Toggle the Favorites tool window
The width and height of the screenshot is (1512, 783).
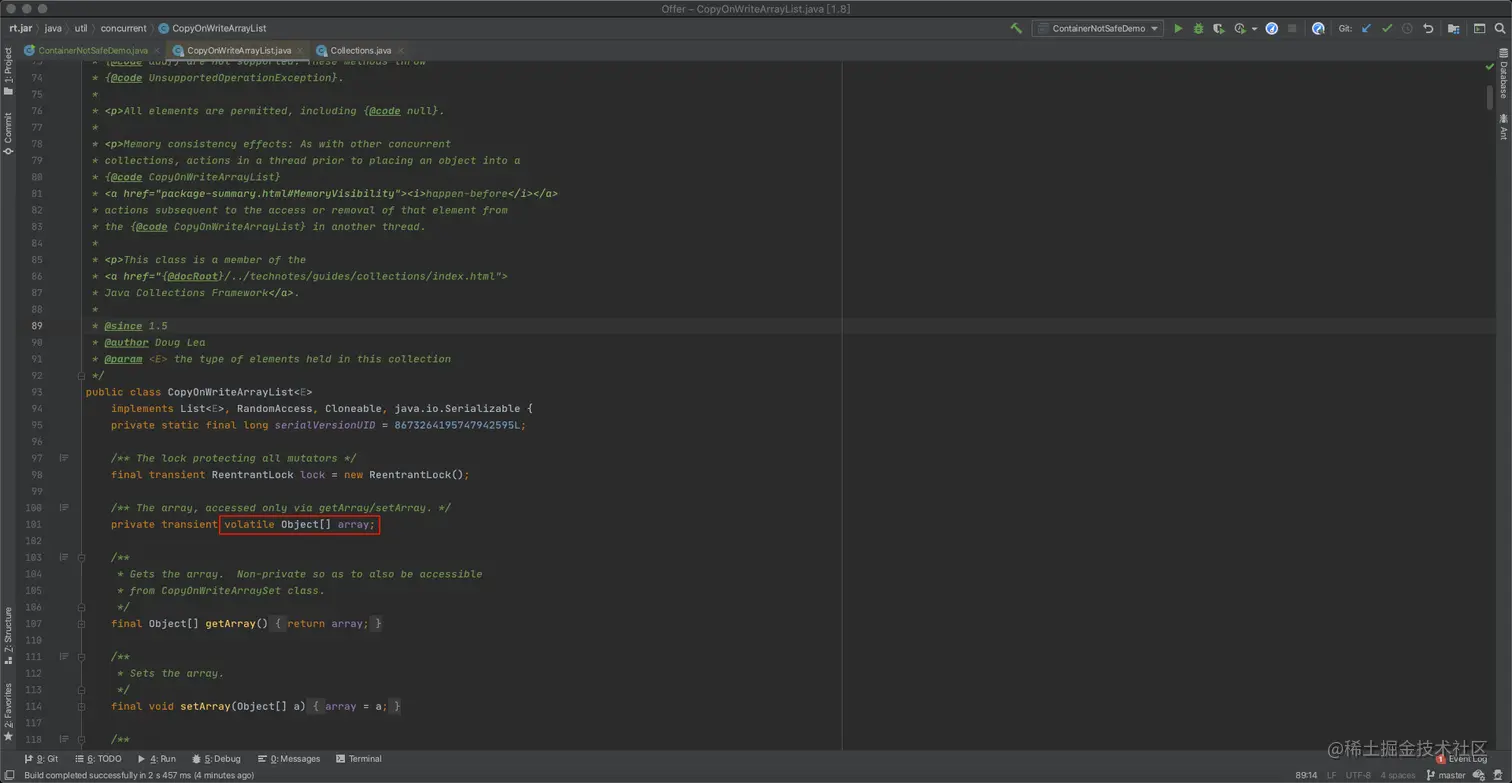click(8, 712)
